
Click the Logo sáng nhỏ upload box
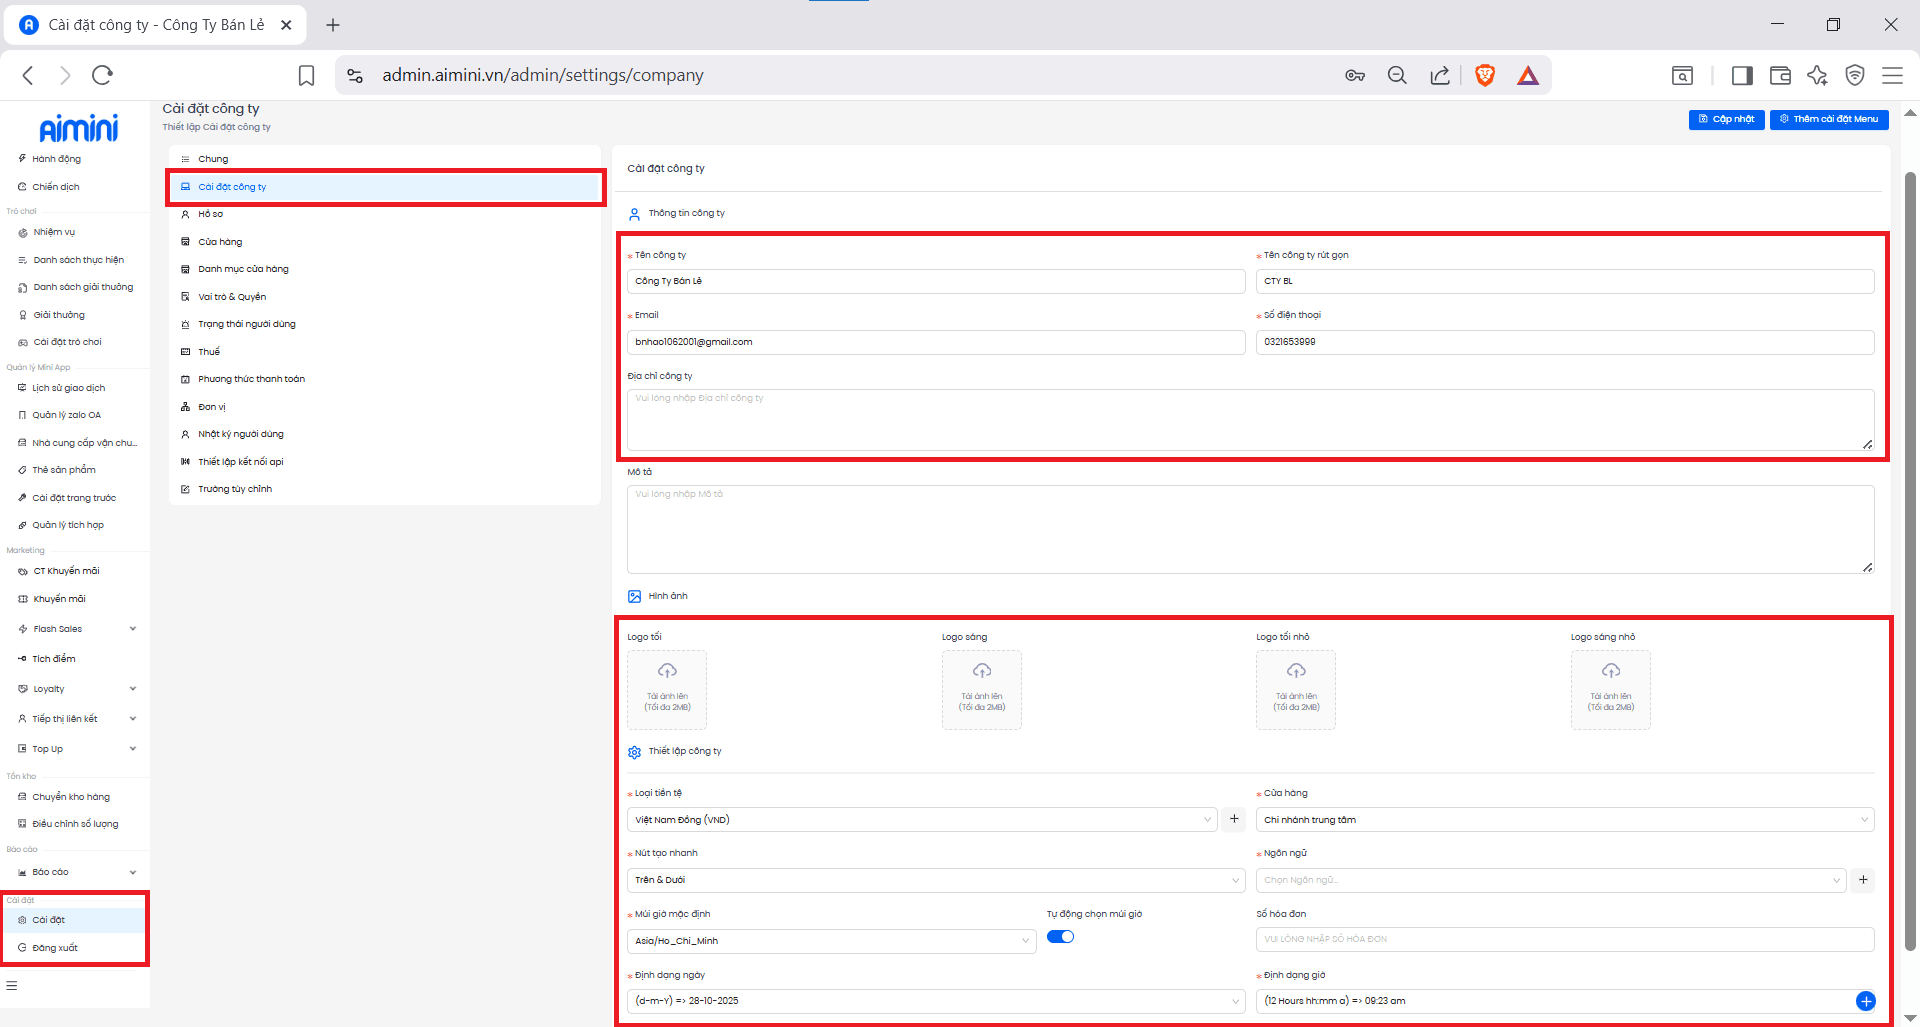[1610, 689]
